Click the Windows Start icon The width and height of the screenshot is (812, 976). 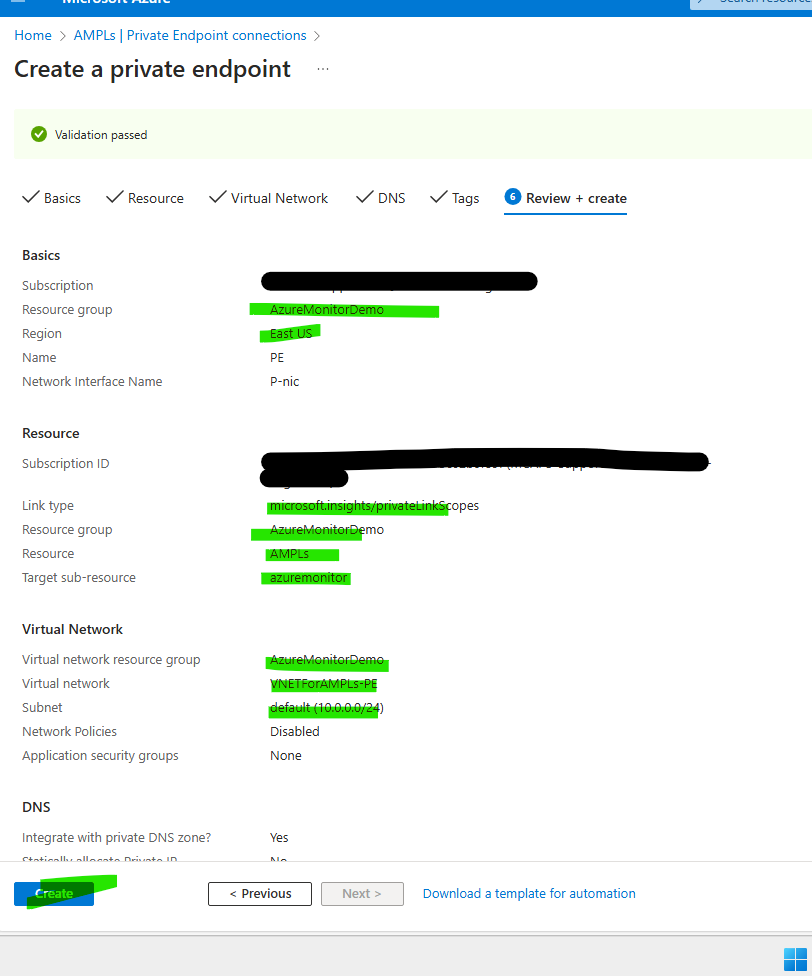point(795,957)
